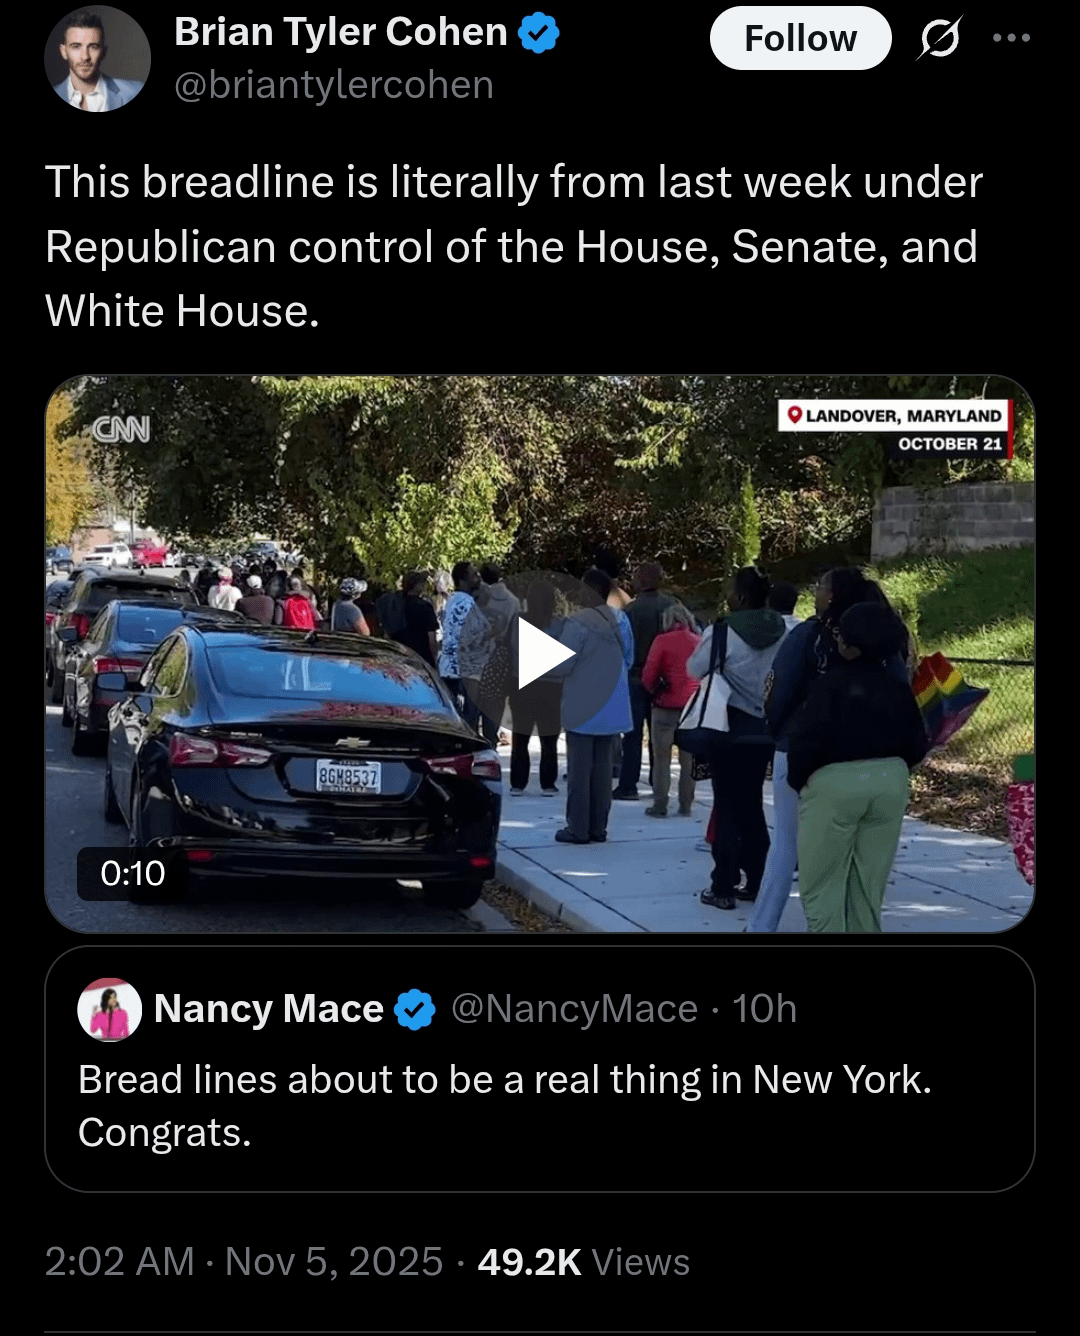Click the Nancy Mace name in quote
The height and width of the screenshot is (1336, 1080).
pos(268,1009)
